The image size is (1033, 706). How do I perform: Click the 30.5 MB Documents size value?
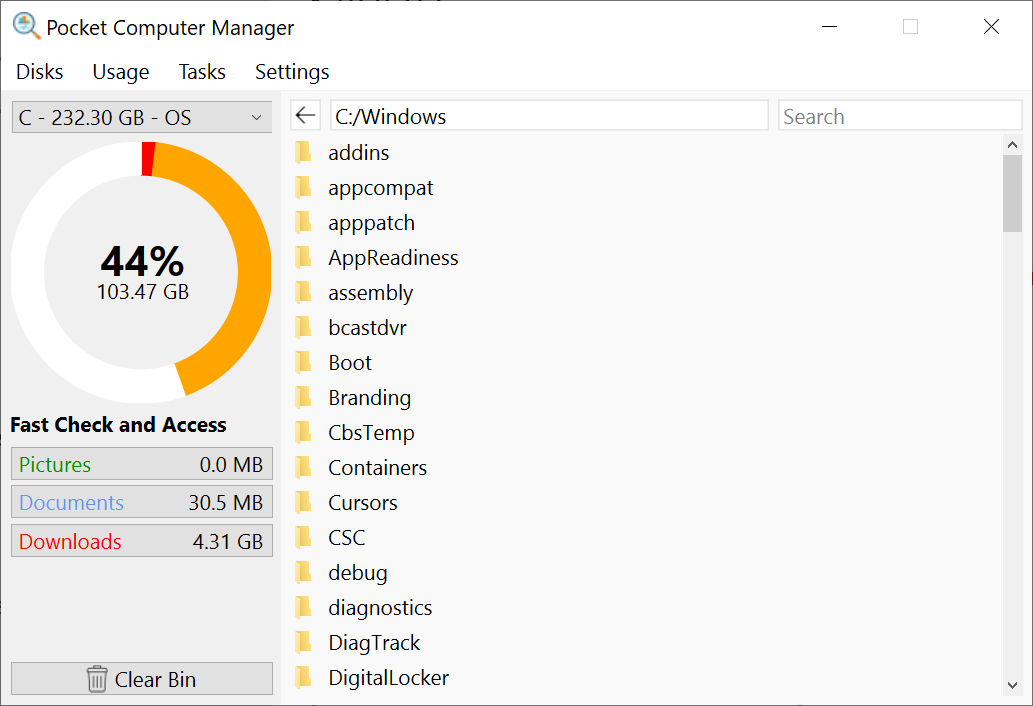pos(226,502)
